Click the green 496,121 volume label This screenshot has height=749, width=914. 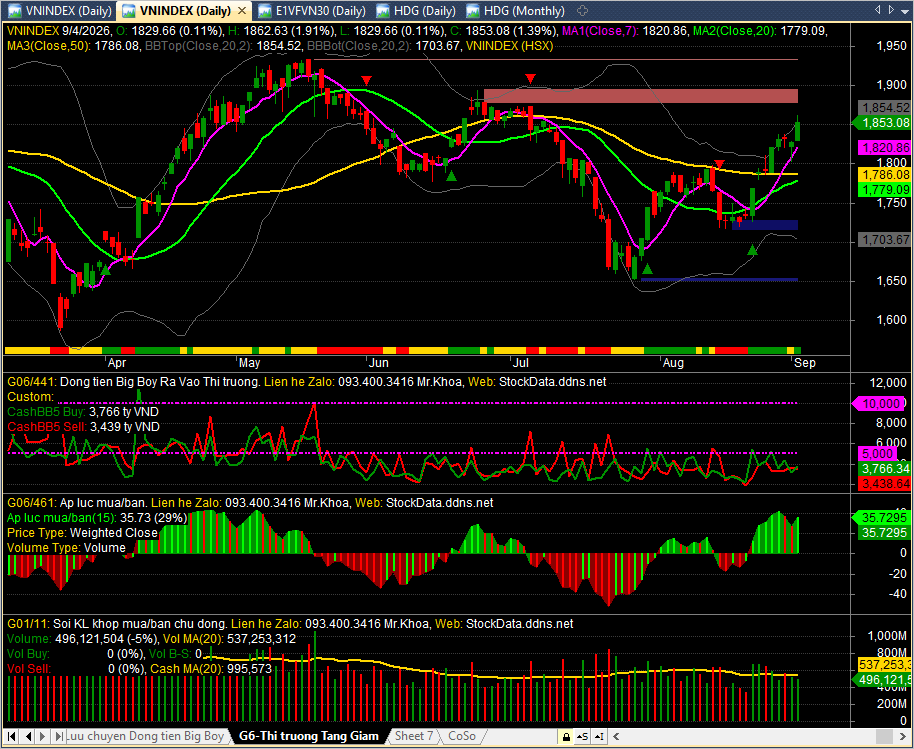pos(883,680)
